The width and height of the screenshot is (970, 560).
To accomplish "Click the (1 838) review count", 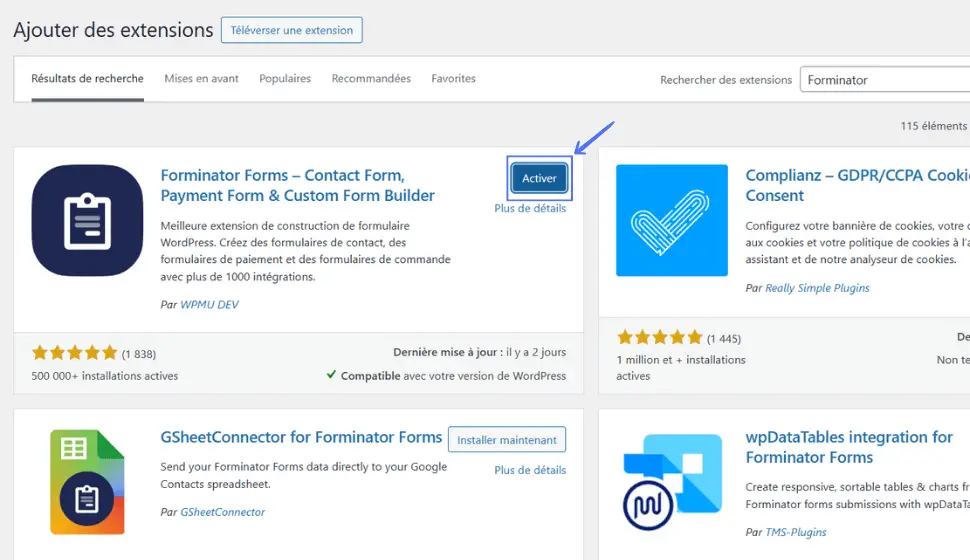I will click(x=139, y=354).
